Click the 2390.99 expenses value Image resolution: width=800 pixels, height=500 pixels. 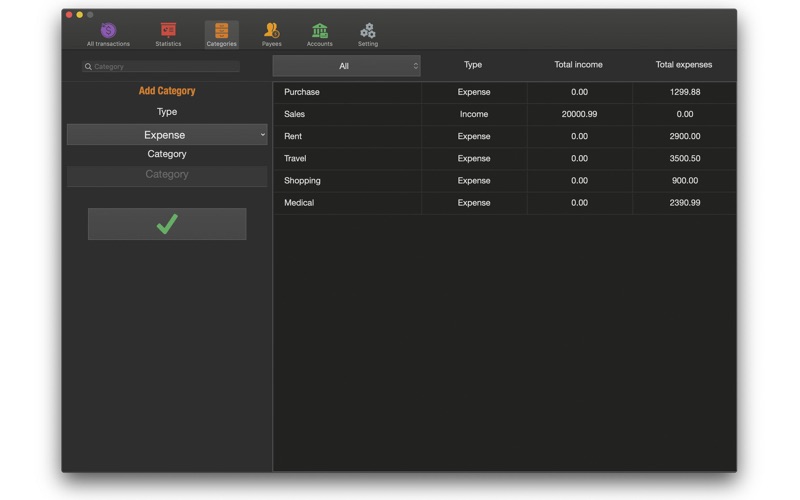685,203
